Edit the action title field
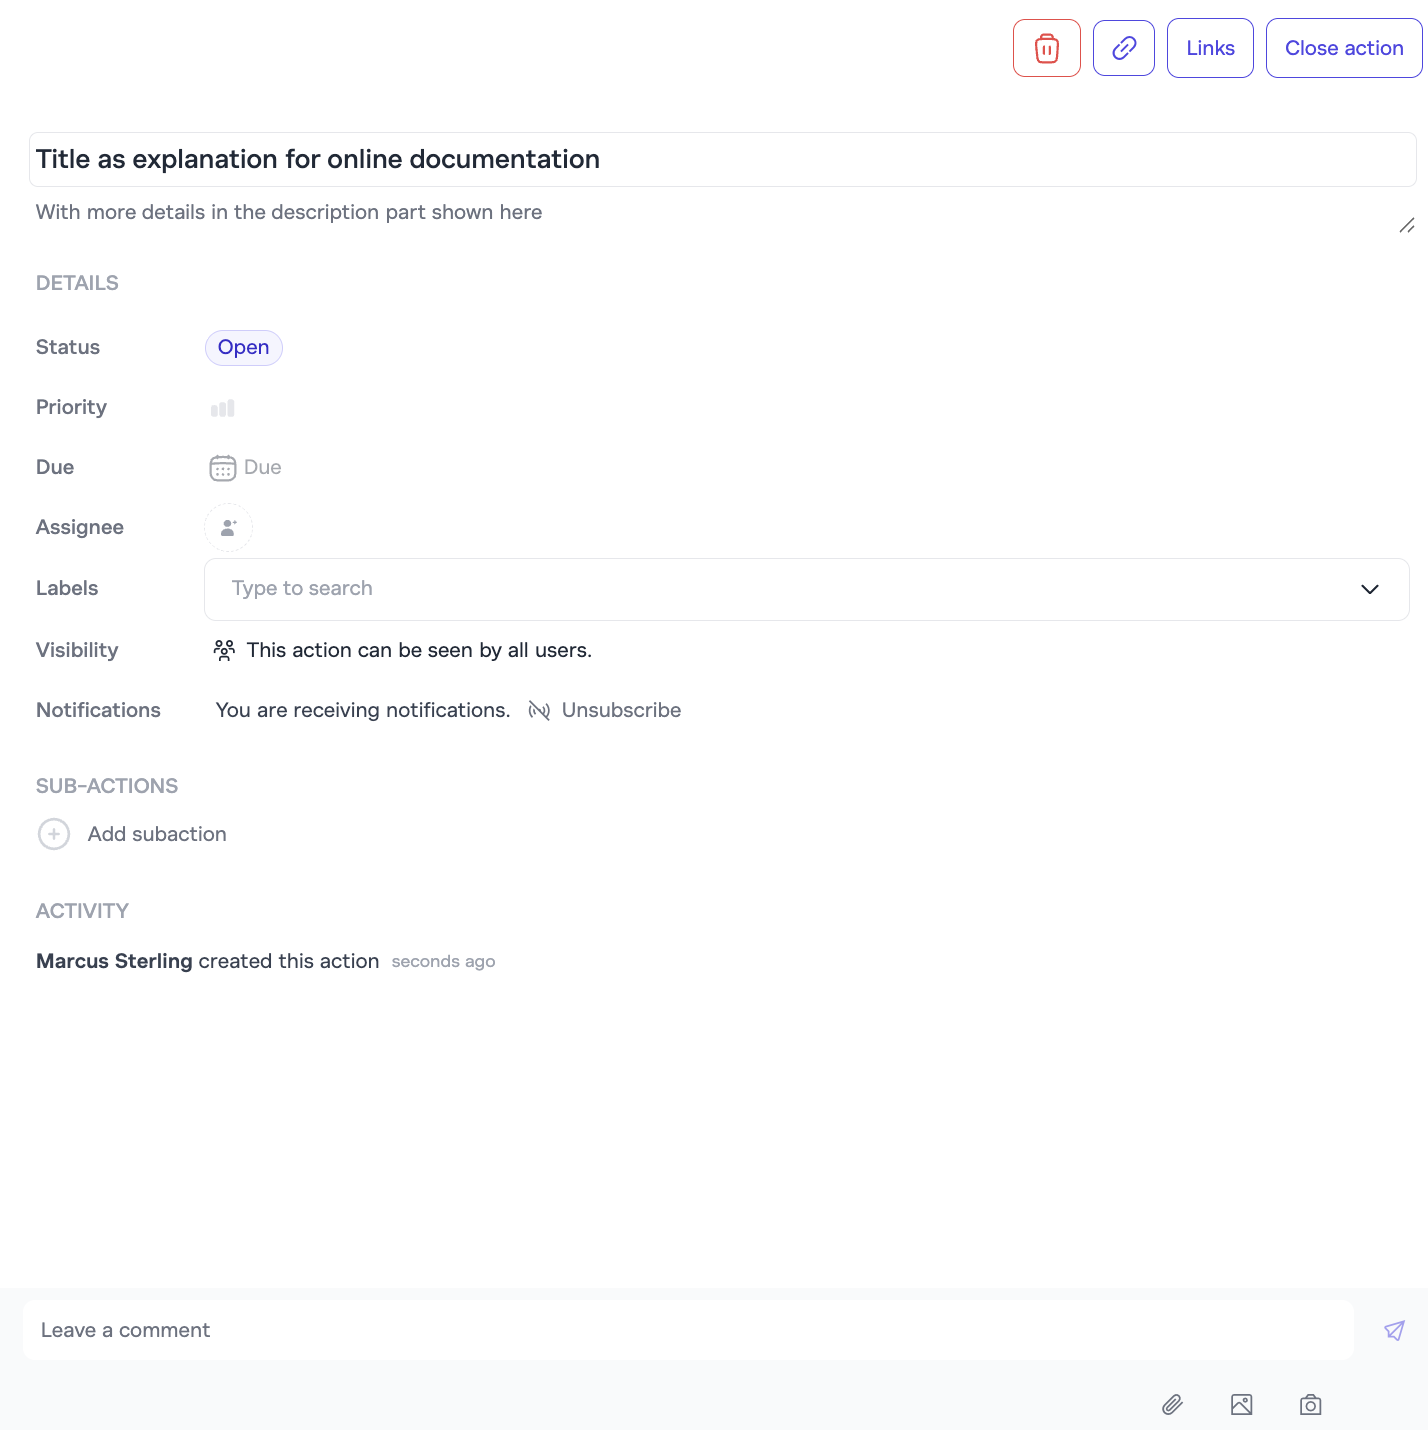The height and width of the screenshot is (1430, 1428). coord(720,160)
